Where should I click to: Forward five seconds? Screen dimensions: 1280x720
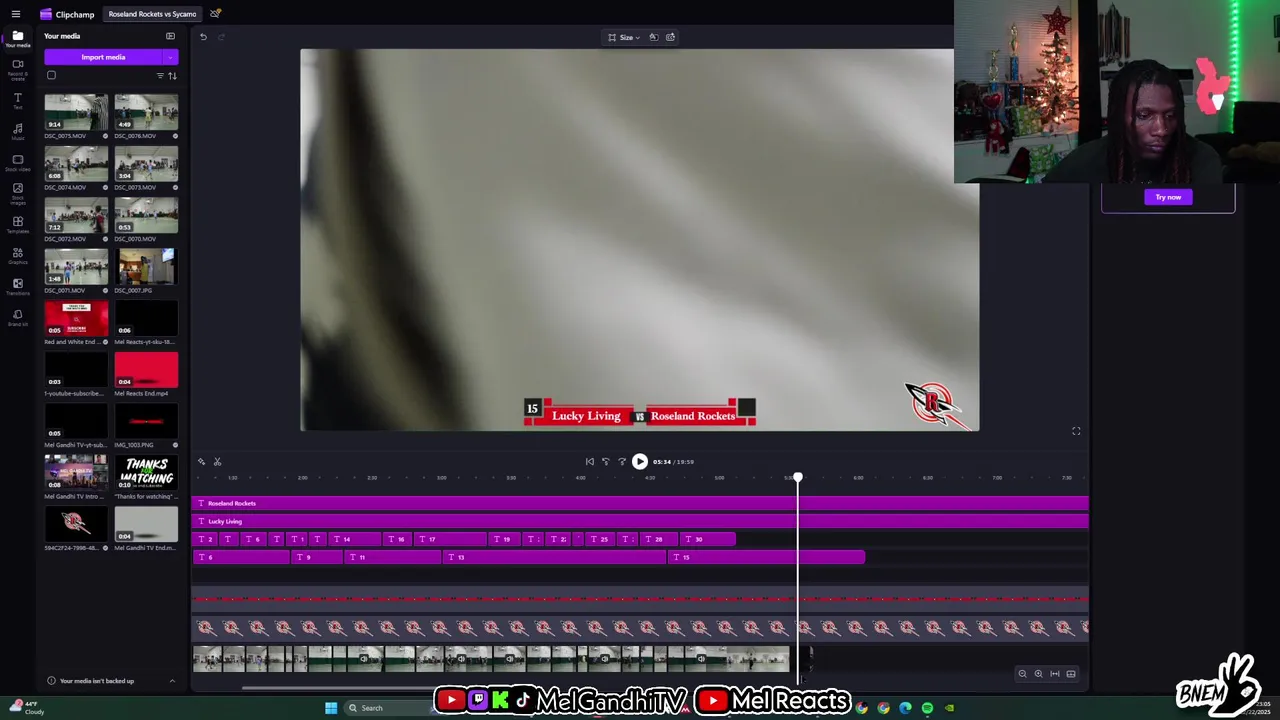coord(621,461)
